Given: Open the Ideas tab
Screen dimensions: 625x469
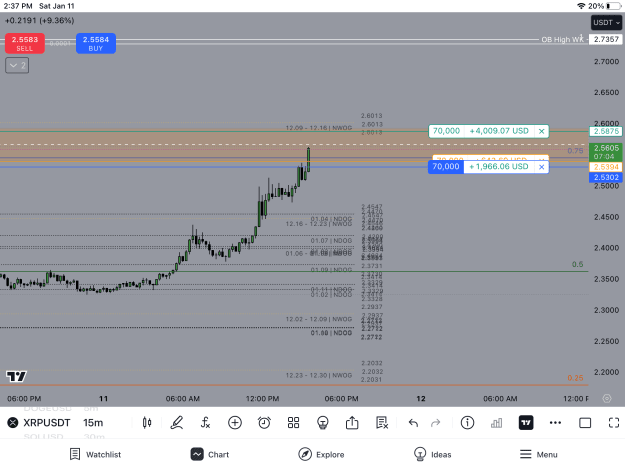Looking at the screenshot, I should coord(432,455).
